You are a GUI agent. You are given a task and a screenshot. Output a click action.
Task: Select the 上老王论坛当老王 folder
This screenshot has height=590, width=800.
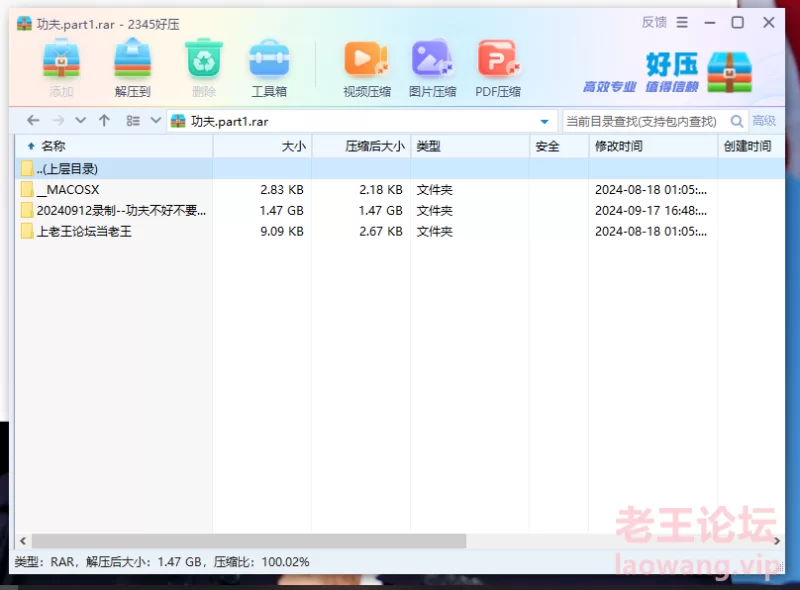pos(400,231)
